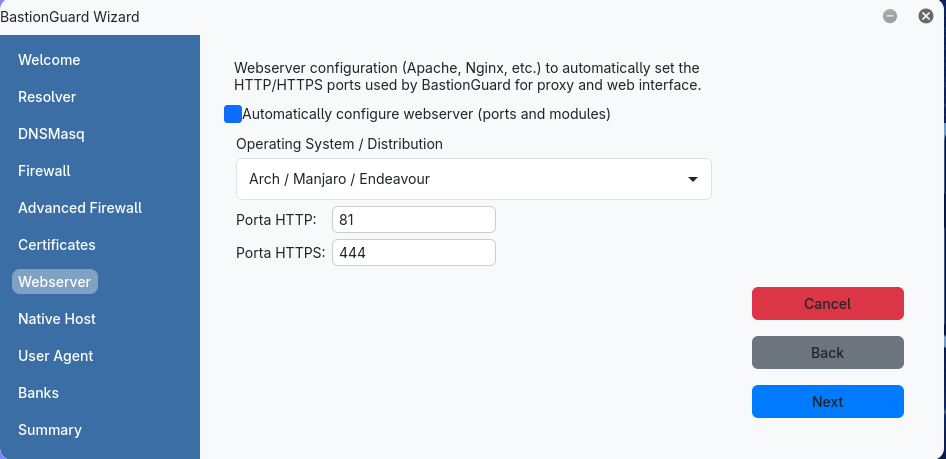Minimize the BastionGuard Wizard window
Viewport: 946px width, 459px height.
pyautogui.click(x=890, y=16)
